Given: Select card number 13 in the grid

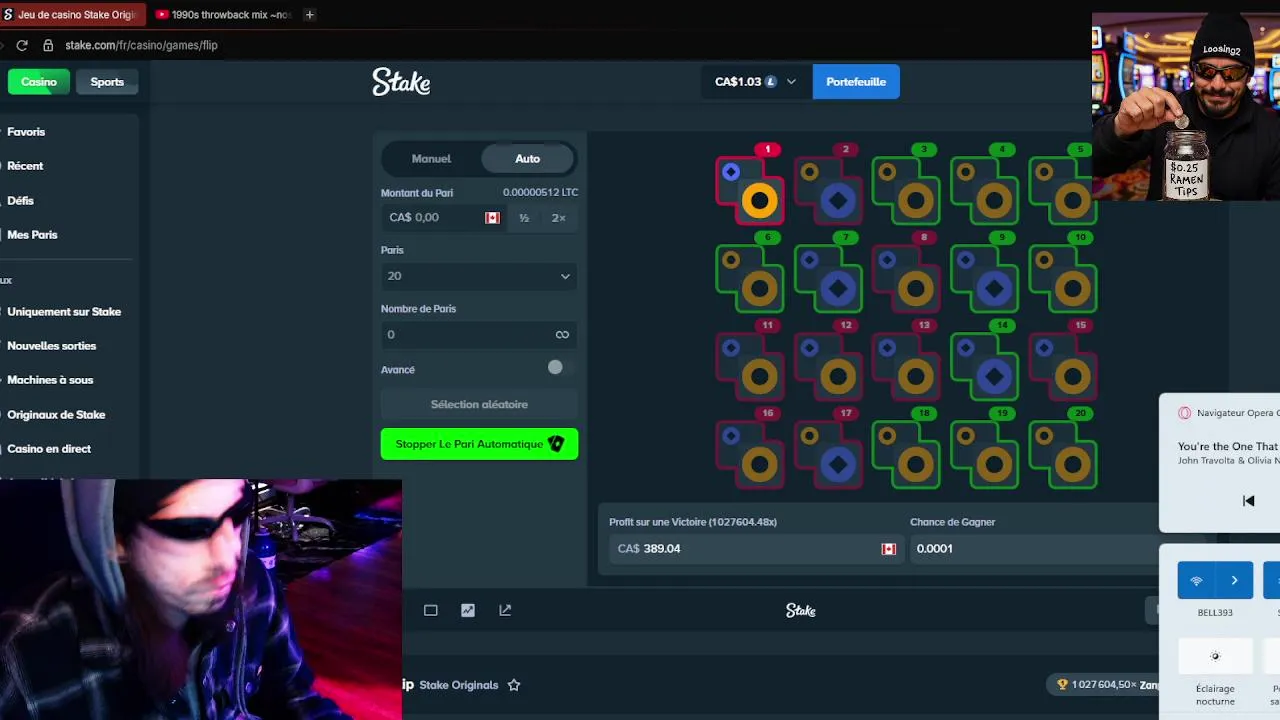Looking at the screenshot, I should pyautogui.click(x=906, y=366).
